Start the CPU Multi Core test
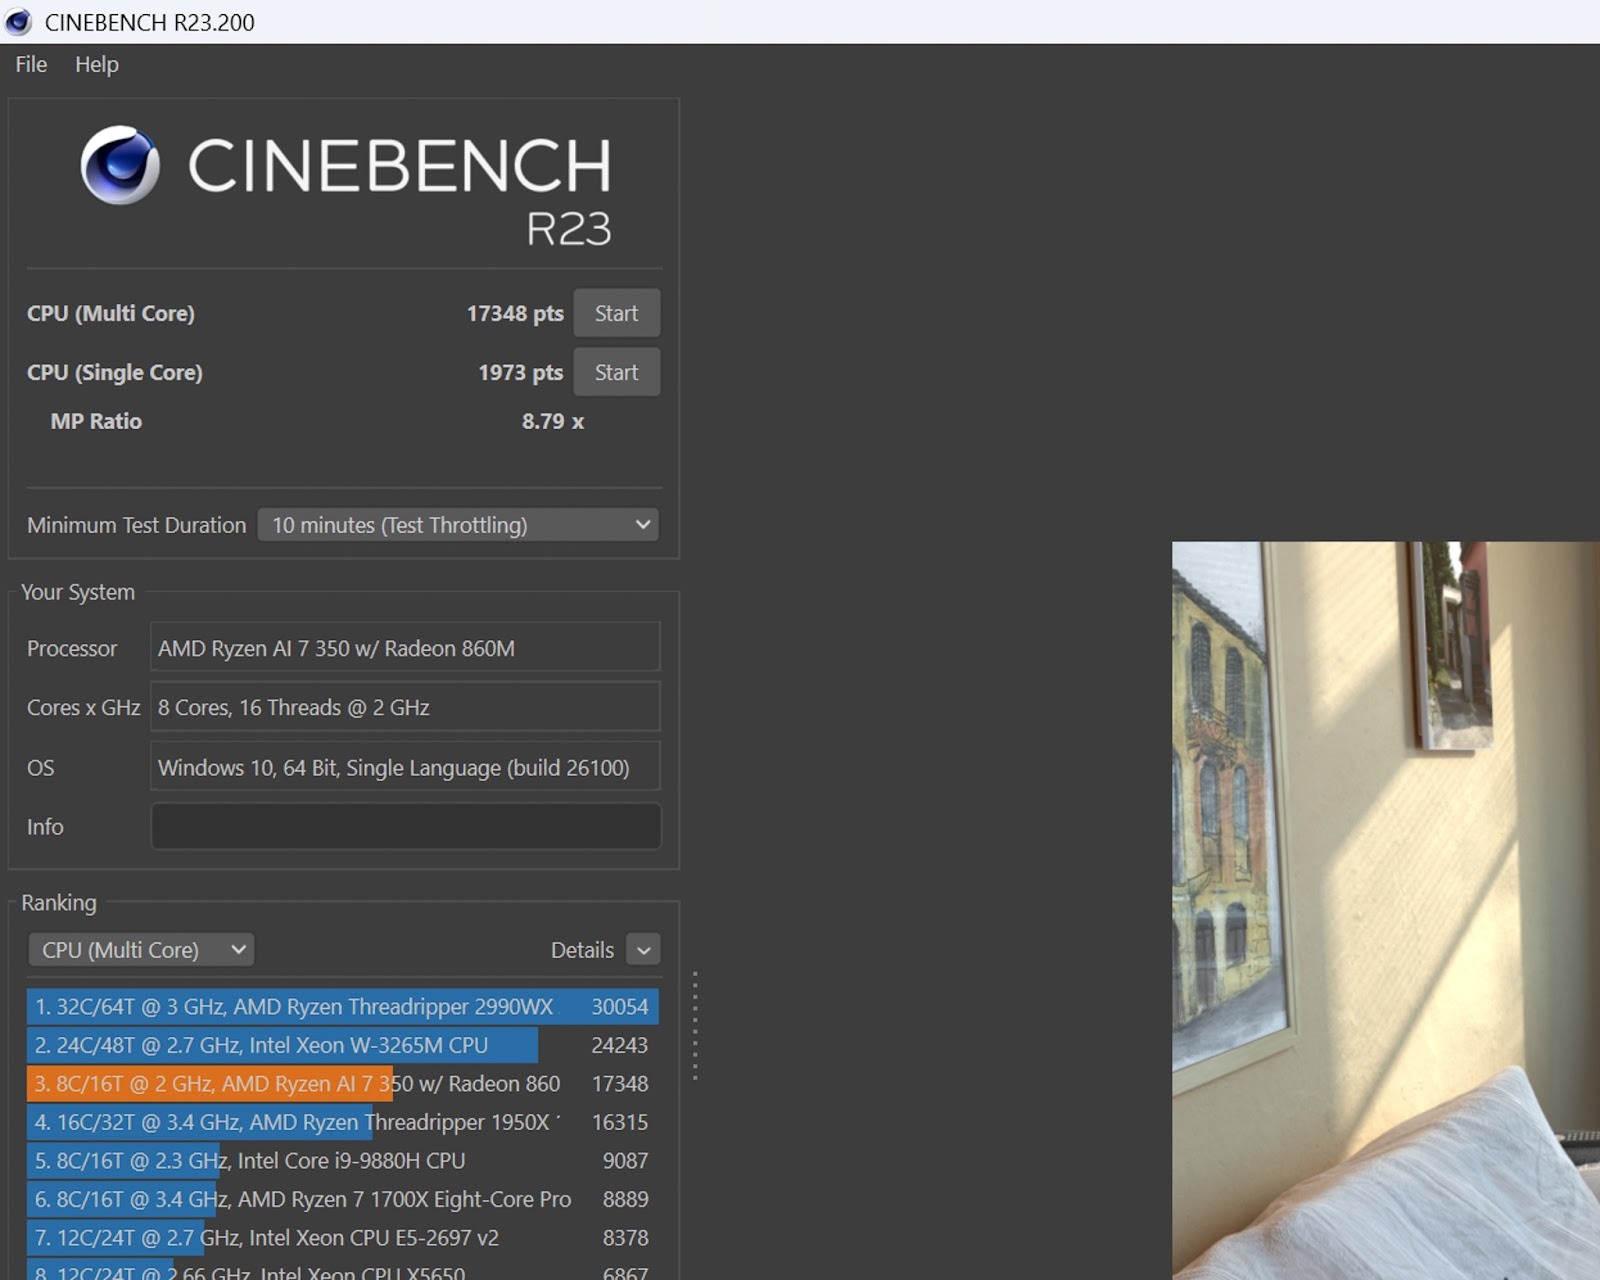 click(616, 313)
